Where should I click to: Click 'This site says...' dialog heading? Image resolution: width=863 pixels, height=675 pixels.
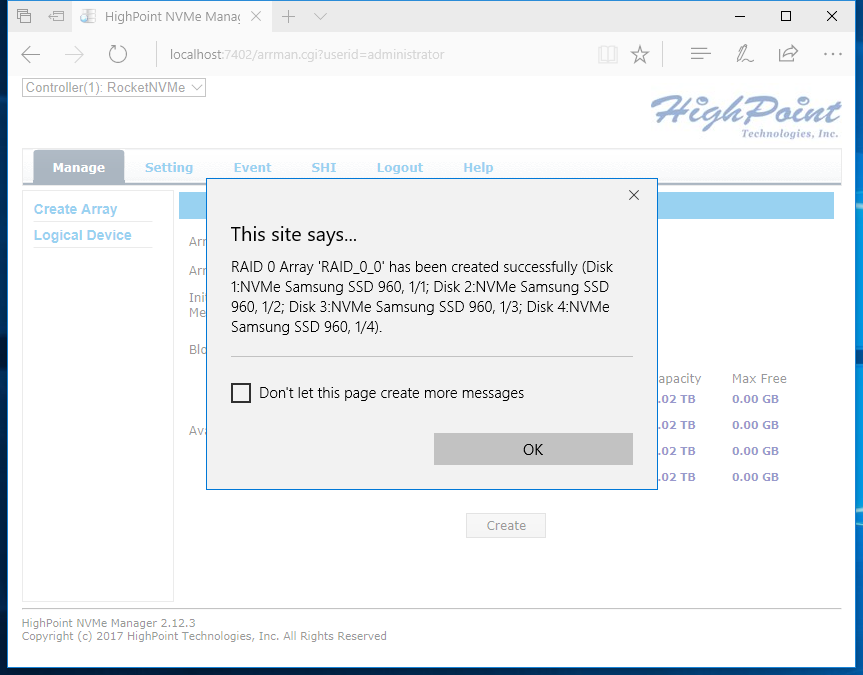tap(294, 235)
